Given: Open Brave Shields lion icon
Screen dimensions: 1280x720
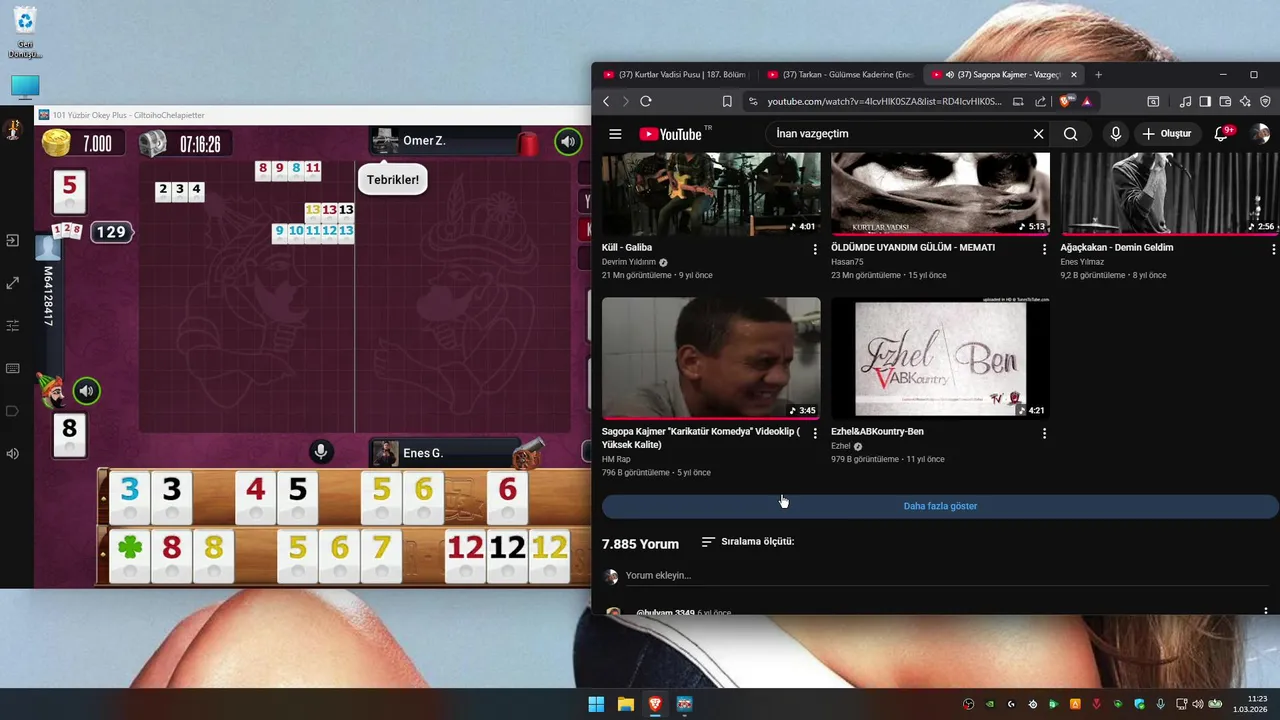Looking at the screenshot, I should click(1067, 101).
